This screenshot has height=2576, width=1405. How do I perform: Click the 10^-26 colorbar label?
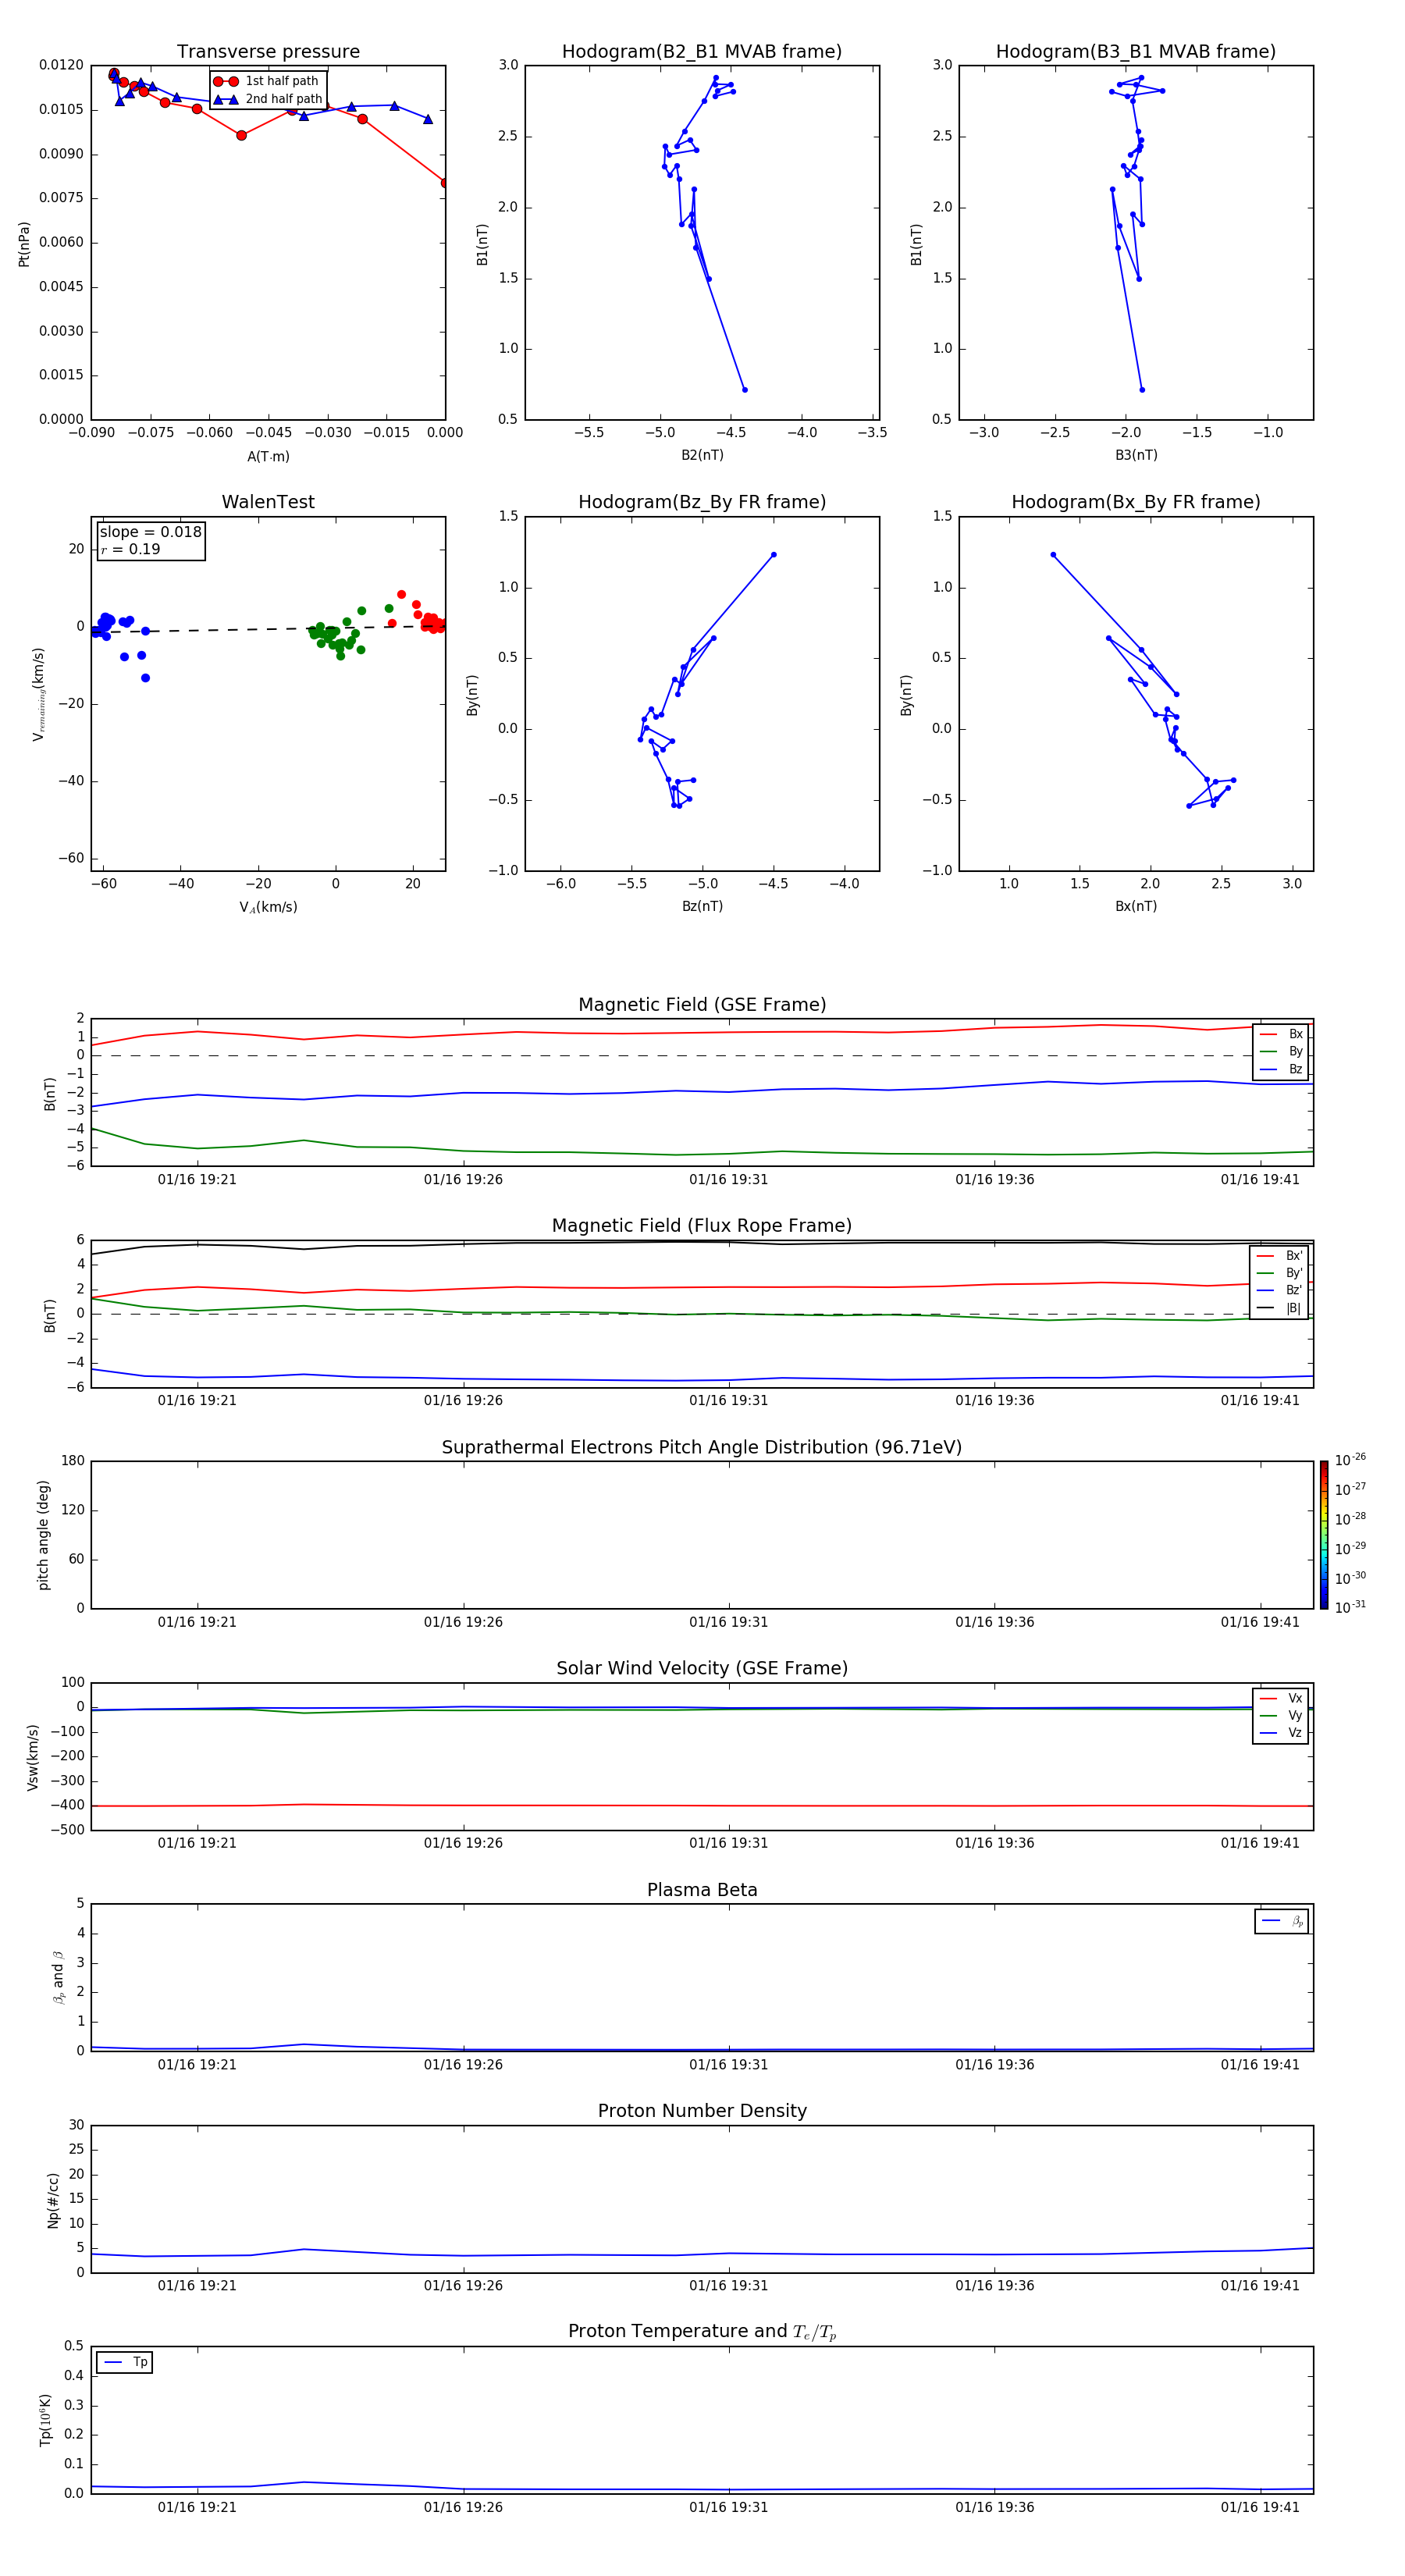[1351, 1460]
